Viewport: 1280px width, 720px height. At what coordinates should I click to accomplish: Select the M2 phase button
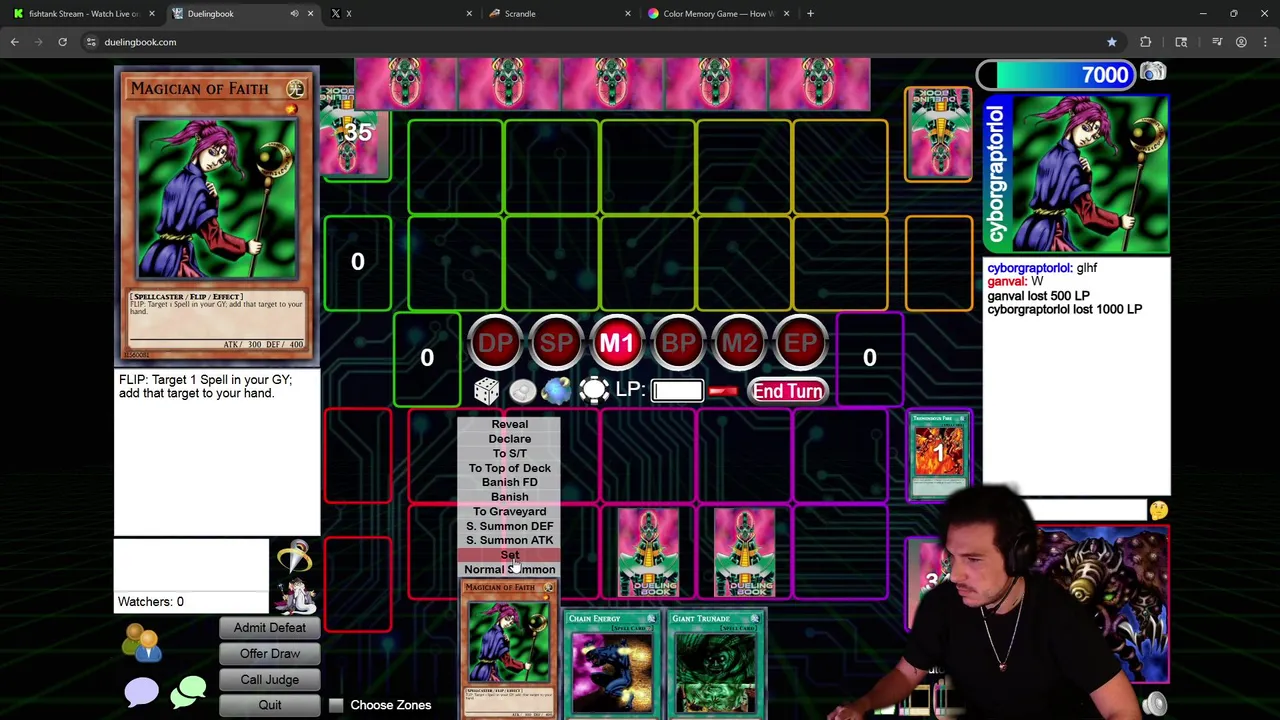tap(739, 343)
